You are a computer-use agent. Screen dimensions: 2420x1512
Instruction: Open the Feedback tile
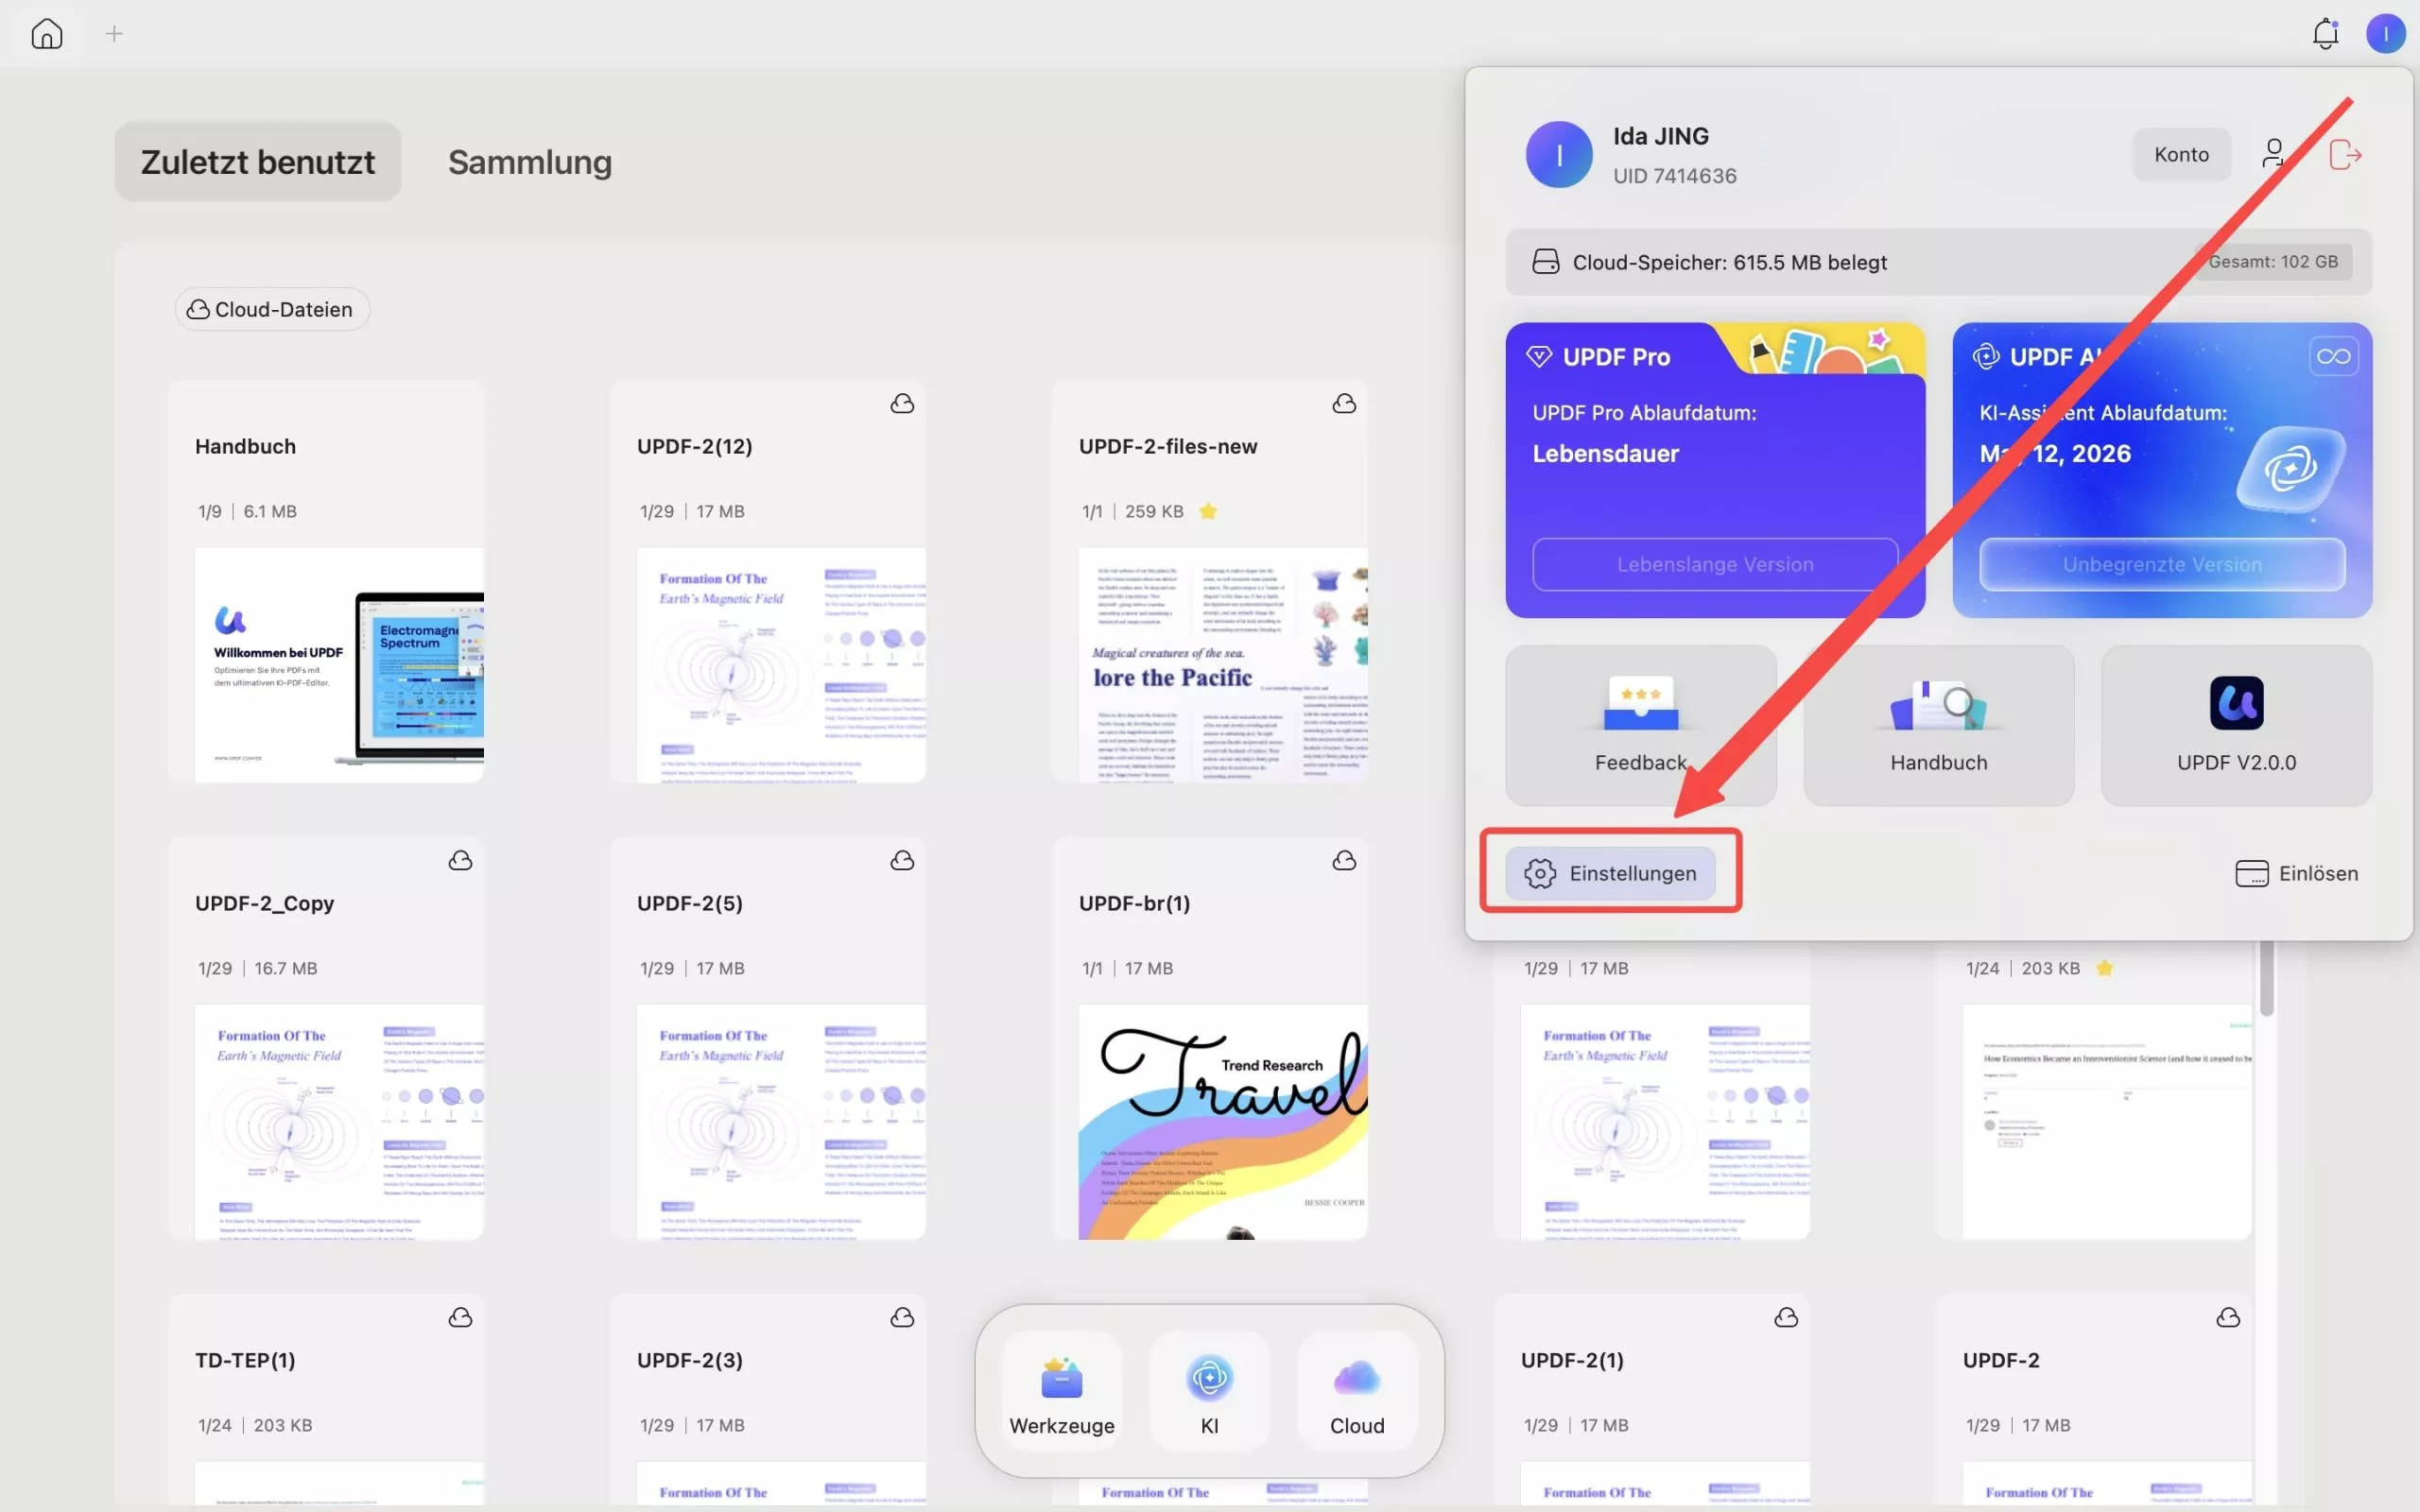[1640, 725]
